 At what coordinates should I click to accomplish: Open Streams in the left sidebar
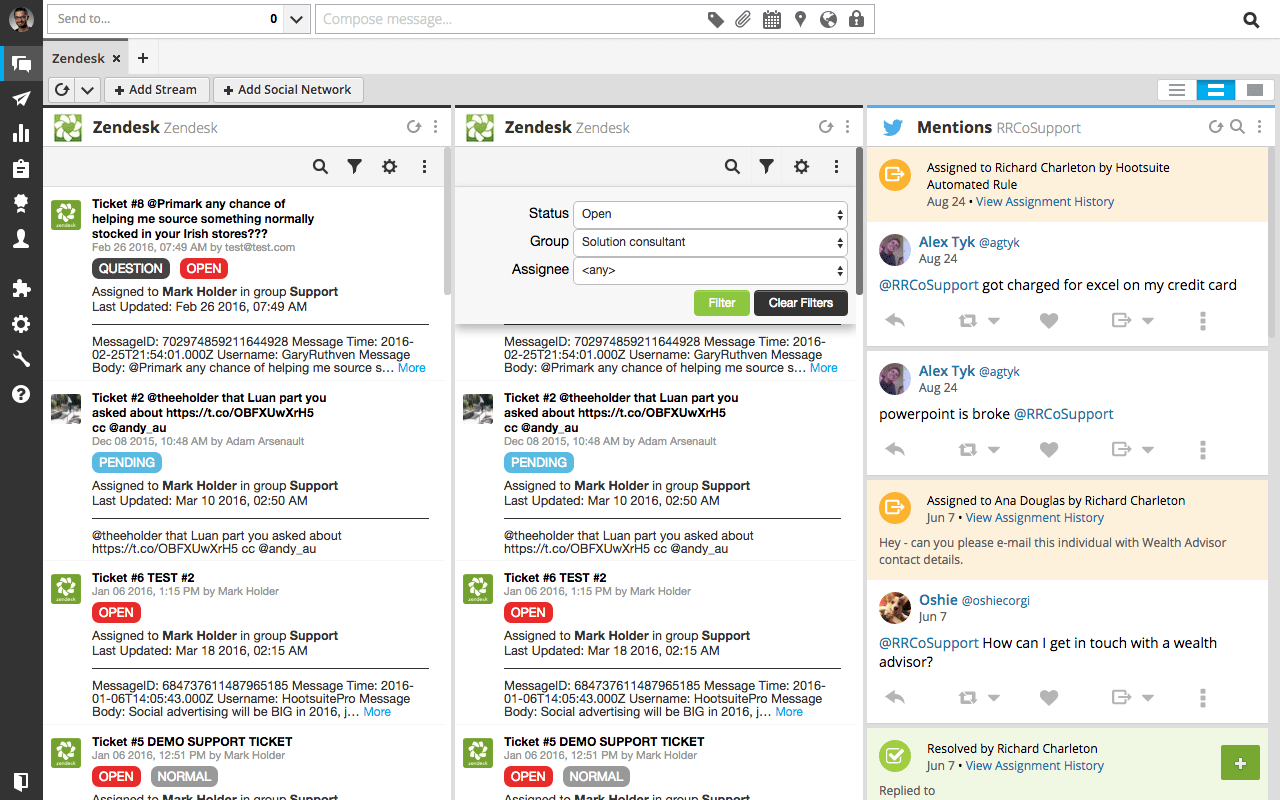21,64
